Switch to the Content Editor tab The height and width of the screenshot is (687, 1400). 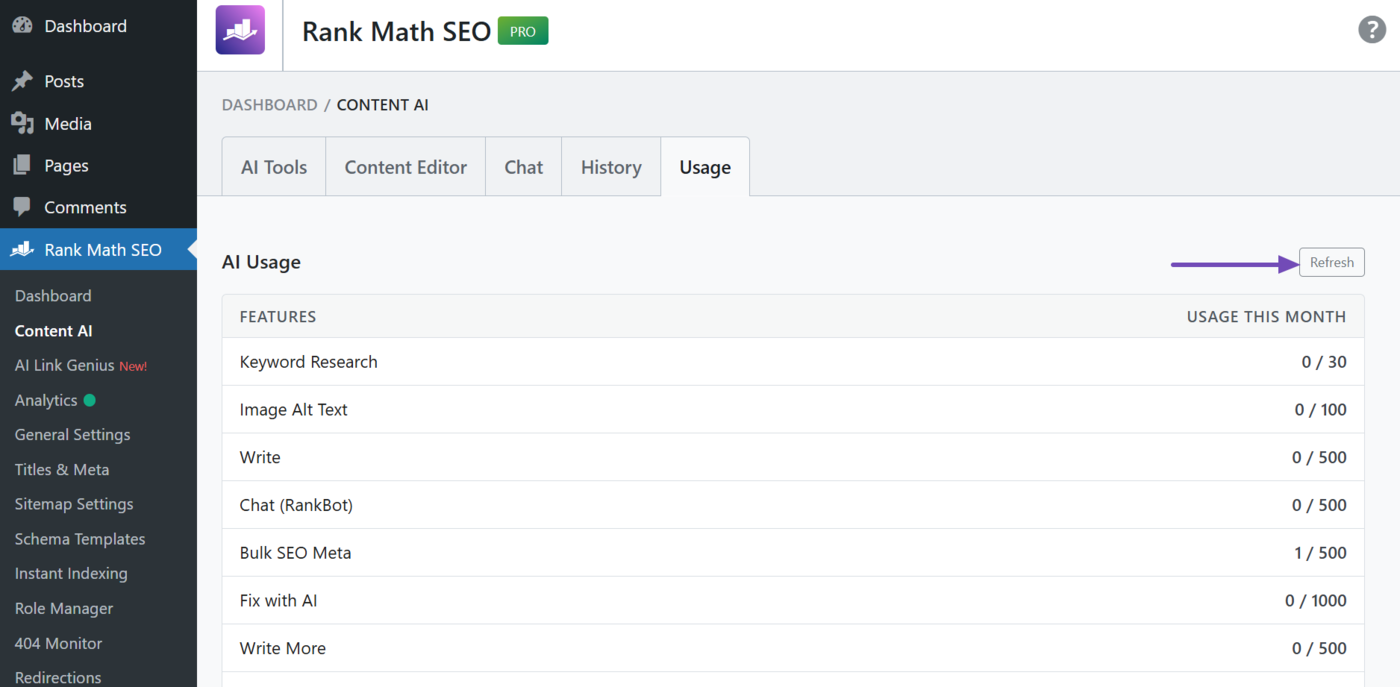click(406, 167)
